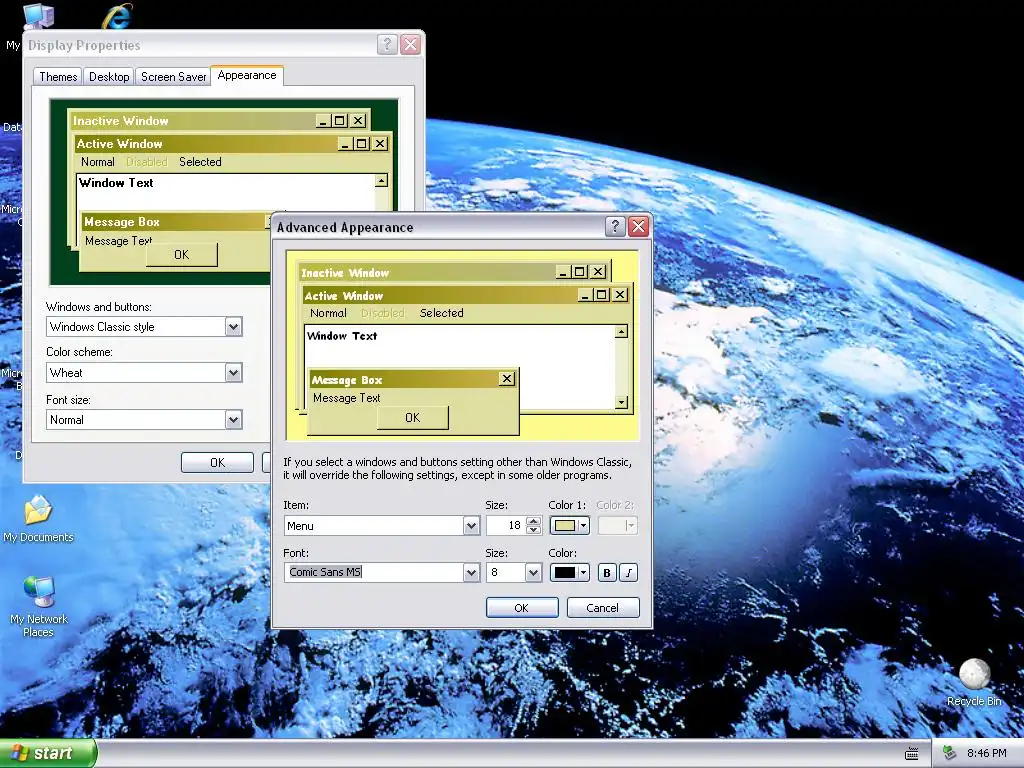Image resolution: width=1024 pixels, height=768 pixels.
Task: Open the Color 1 picker dropdown
Action: click(x=569, y=526)
